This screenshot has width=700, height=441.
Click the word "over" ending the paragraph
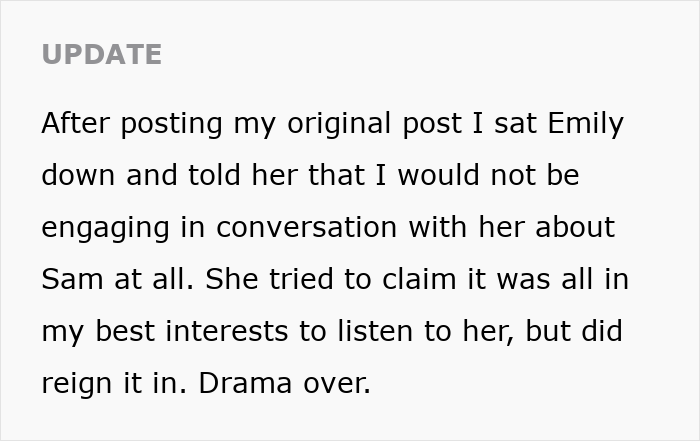tap(334, 382)
